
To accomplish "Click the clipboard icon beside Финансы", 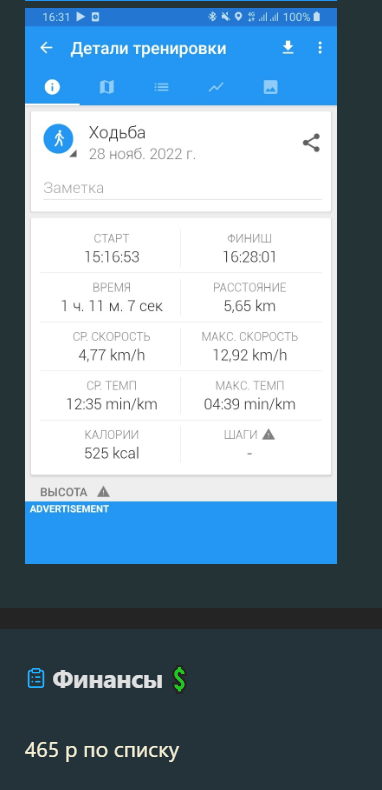I will [x=36, y=678].
